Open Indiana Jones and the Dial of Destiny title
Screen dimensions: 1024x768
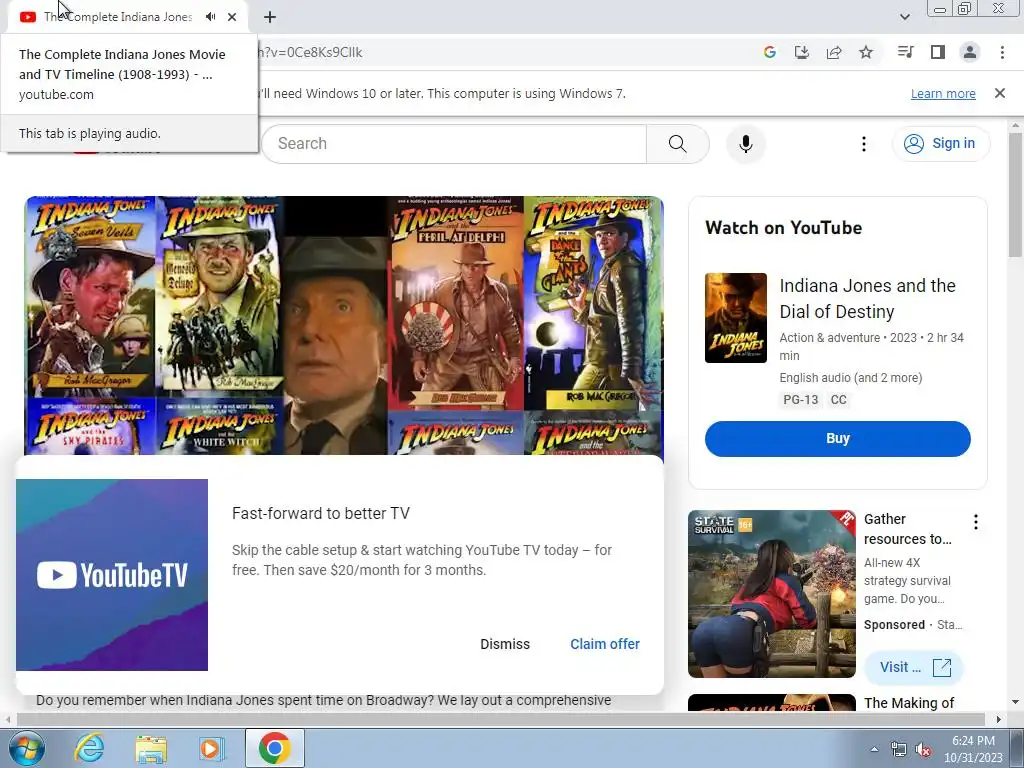(867, 298)
